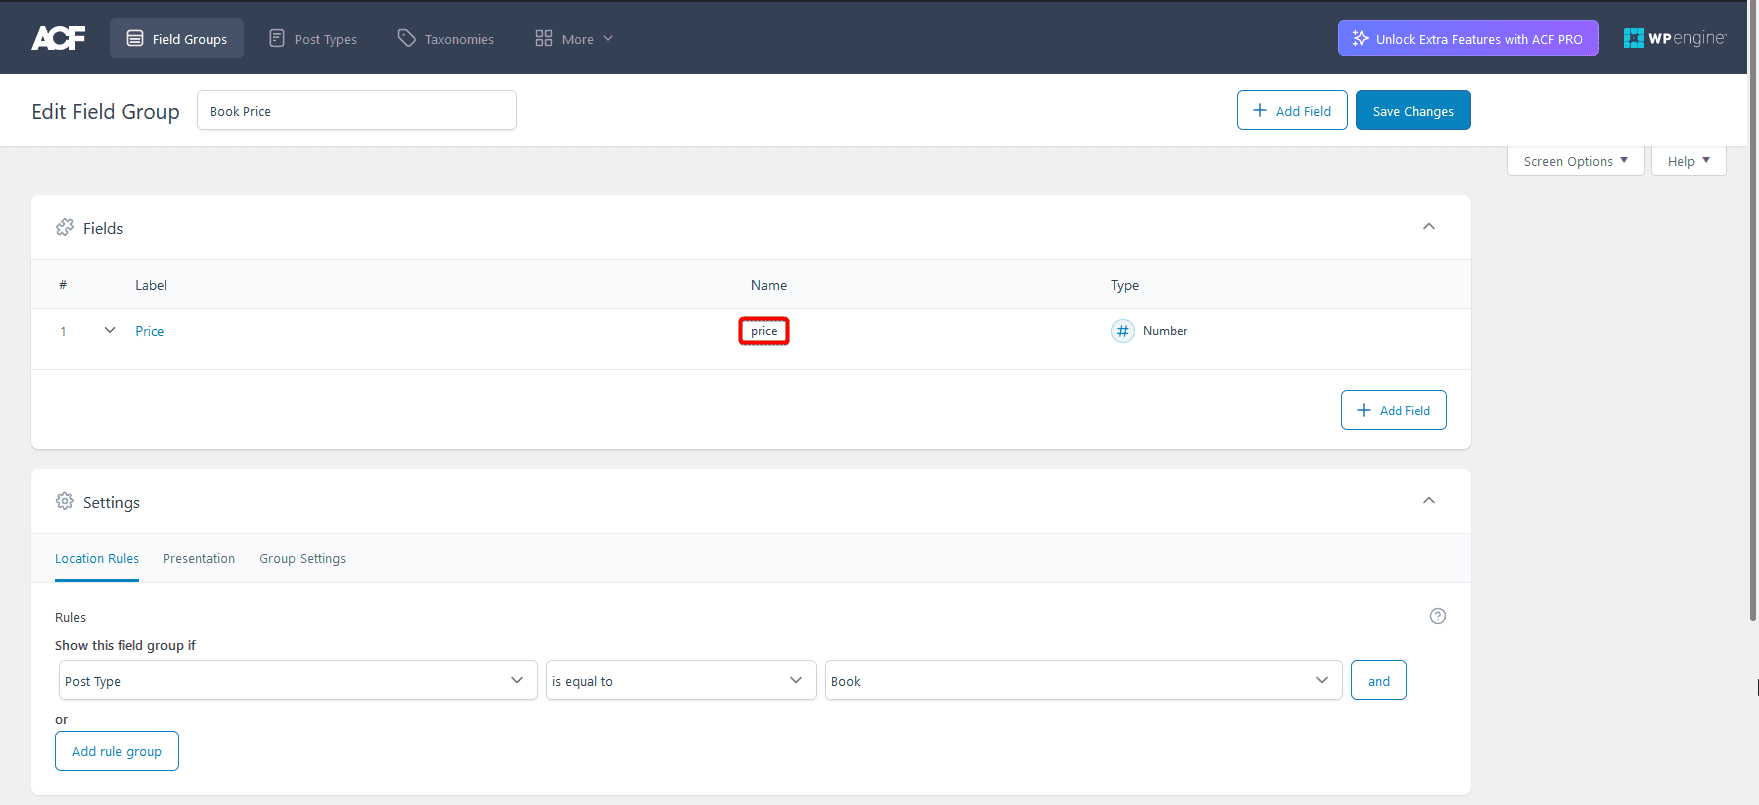Click the Book Price title input field
This screenshot has width=1759, height=805.
[356, 111]
